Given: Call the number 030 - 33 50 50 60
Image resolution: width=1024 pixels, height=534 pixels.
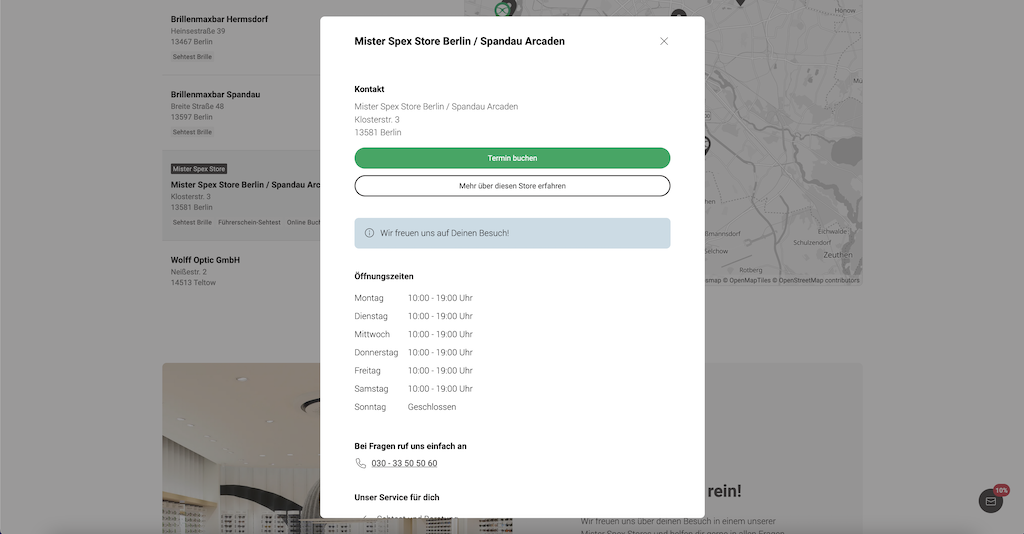Looking at the screenshot, I should 404,463.
